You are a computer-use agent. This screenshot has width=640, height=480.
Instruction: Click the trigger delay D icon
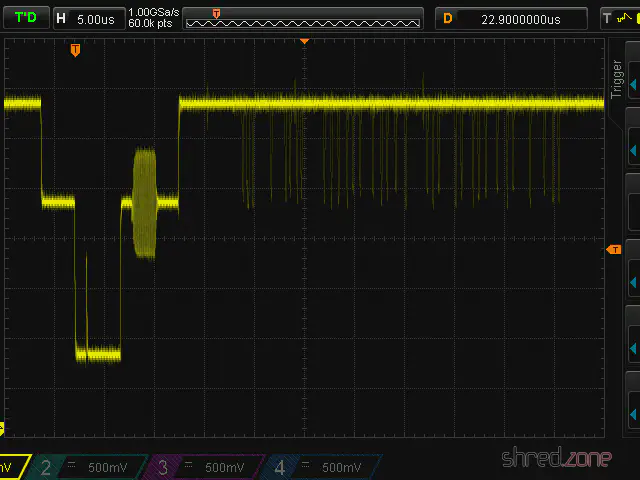tap(448, 18)
